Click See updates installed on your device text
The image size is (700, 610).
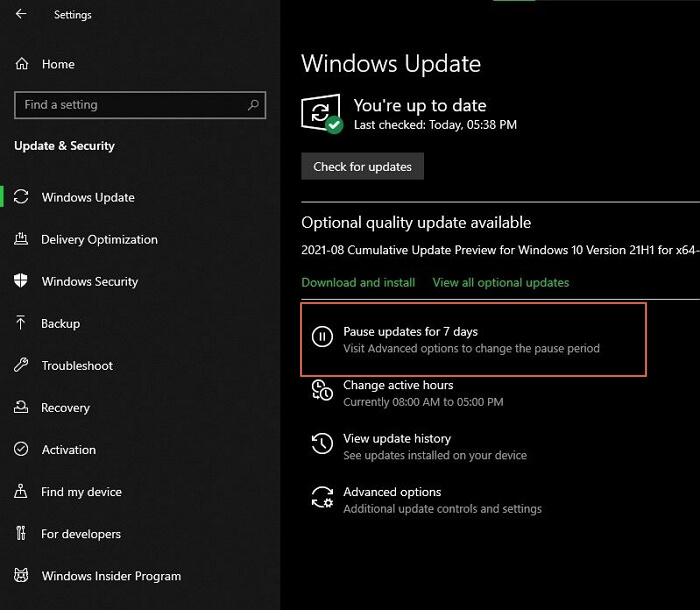click(435, 455)
